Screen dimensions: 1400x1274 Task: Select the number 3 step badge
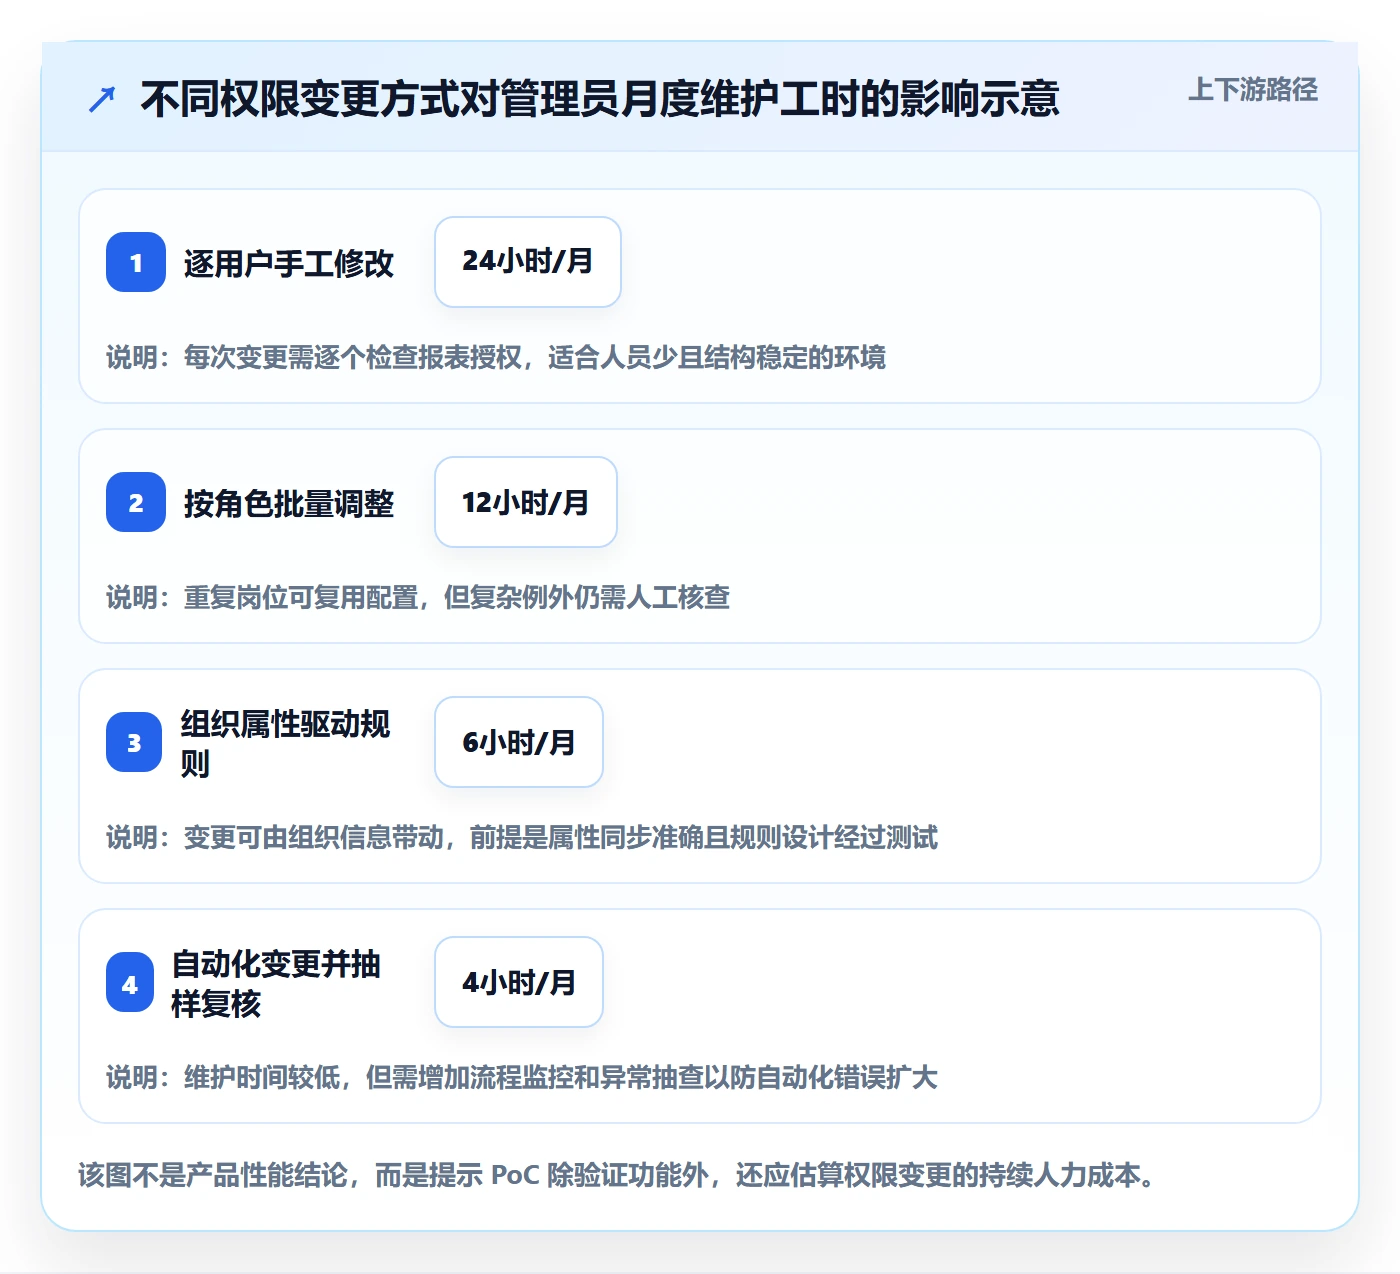(x=134, y=742)
